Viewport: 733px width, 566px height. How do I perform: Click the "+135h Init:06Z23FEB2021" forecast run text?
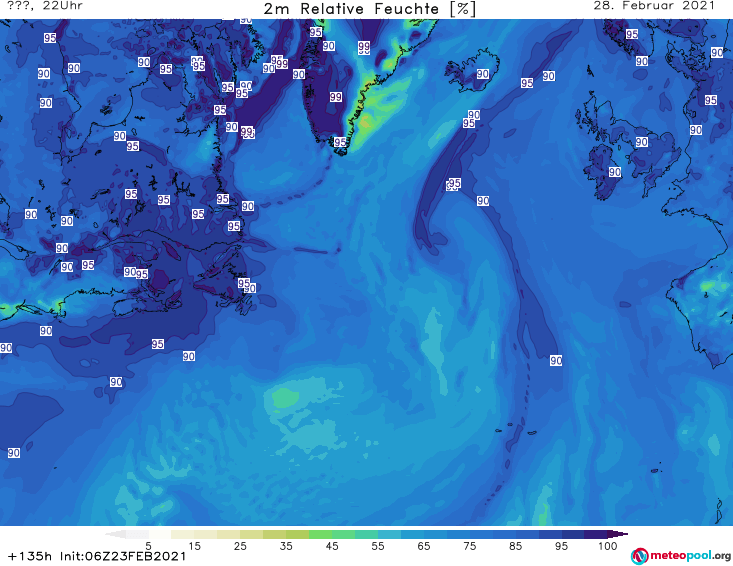(97, 556)
